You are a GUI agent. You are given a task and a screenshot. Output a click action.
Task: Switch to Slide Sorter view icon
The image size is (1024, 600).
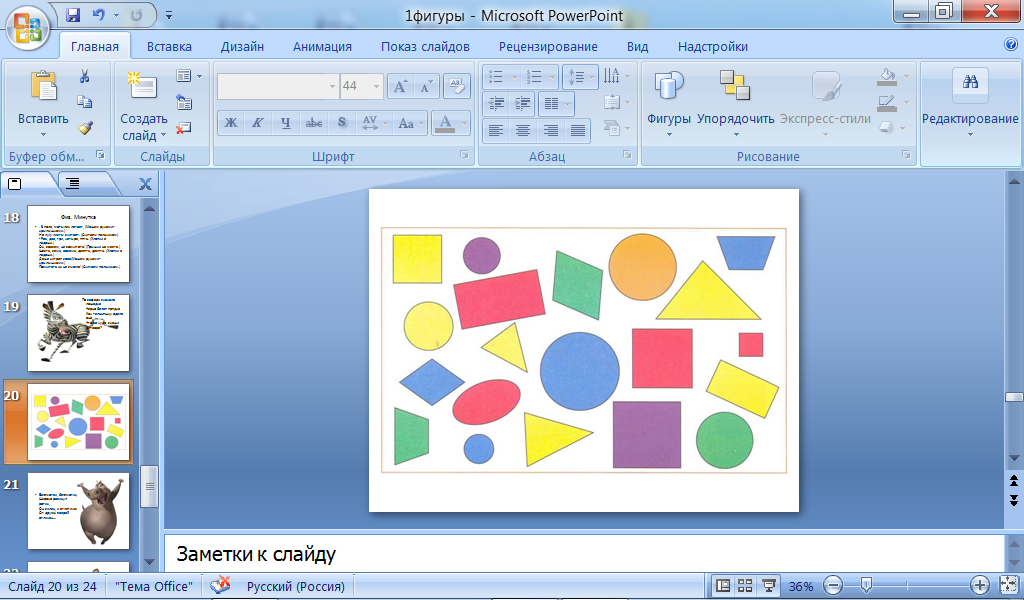pos(745,586)
